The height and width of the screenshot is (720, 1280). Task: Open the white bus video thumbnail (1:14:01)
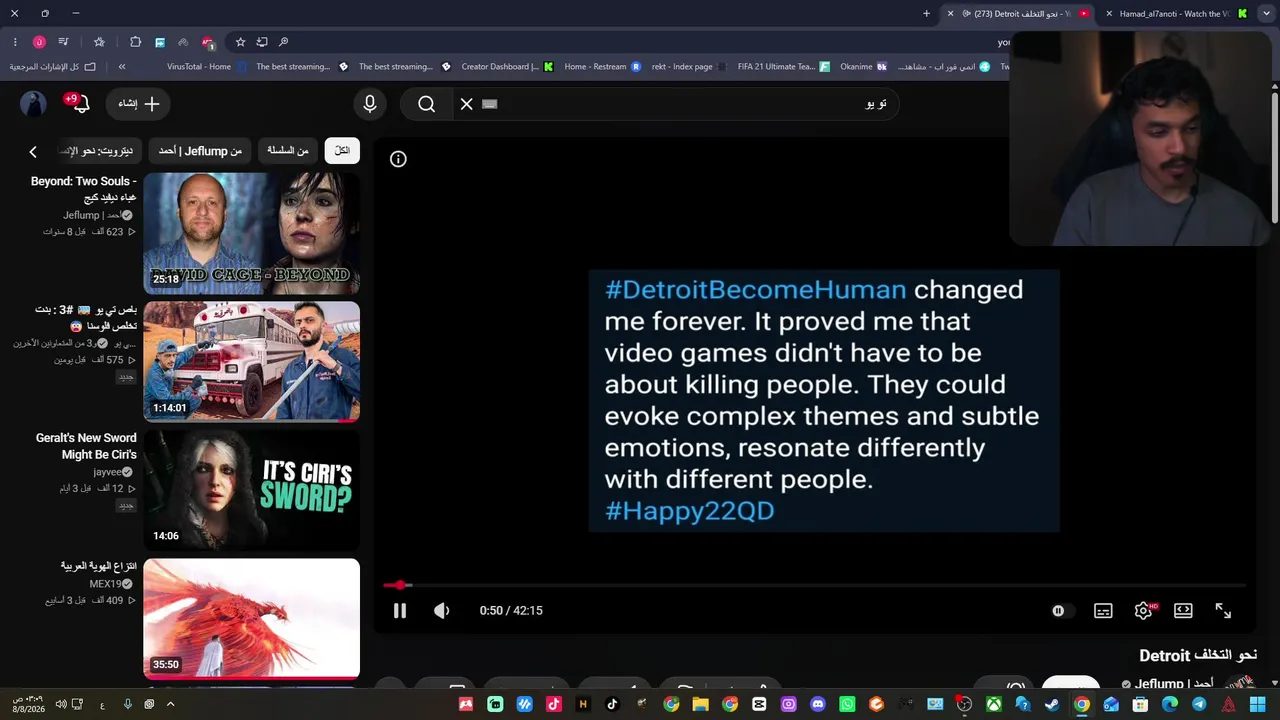pyautogui.click(x=251, y=361)
